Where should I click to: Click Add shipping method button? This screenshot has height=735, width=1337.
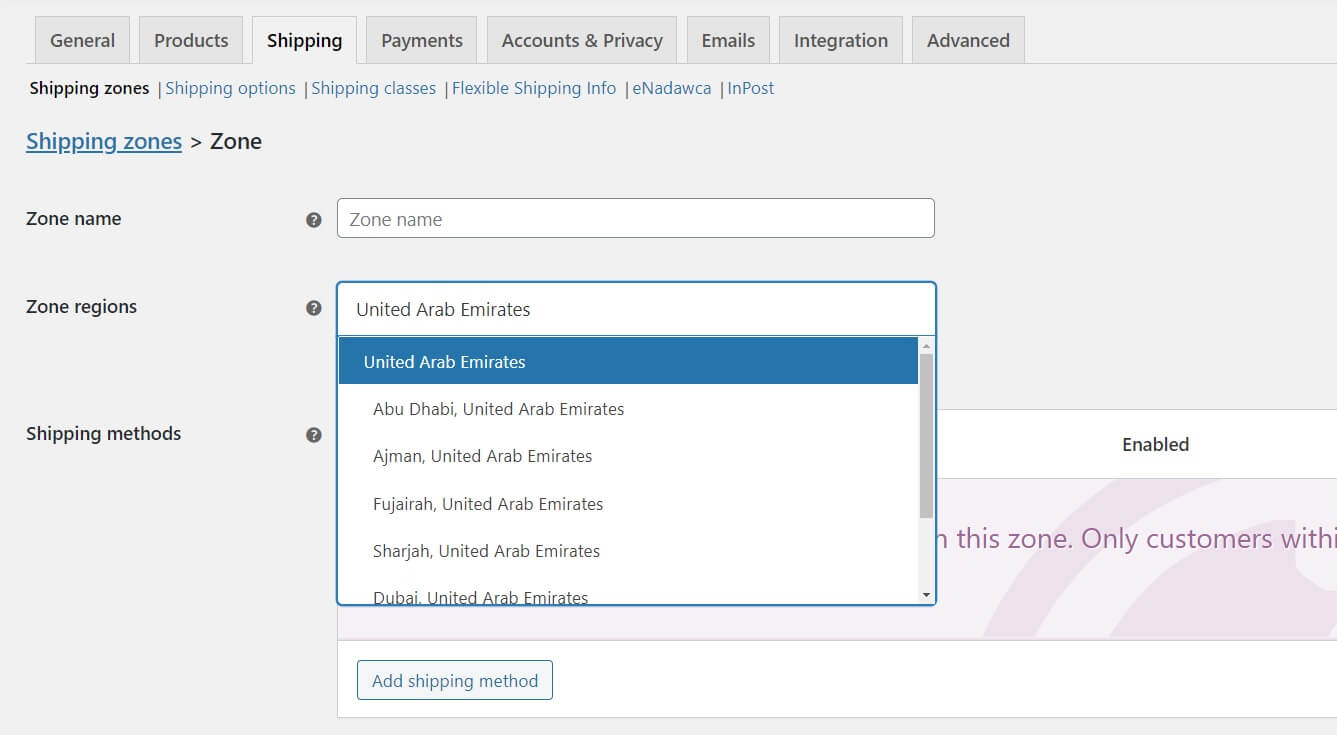[455, 680]
